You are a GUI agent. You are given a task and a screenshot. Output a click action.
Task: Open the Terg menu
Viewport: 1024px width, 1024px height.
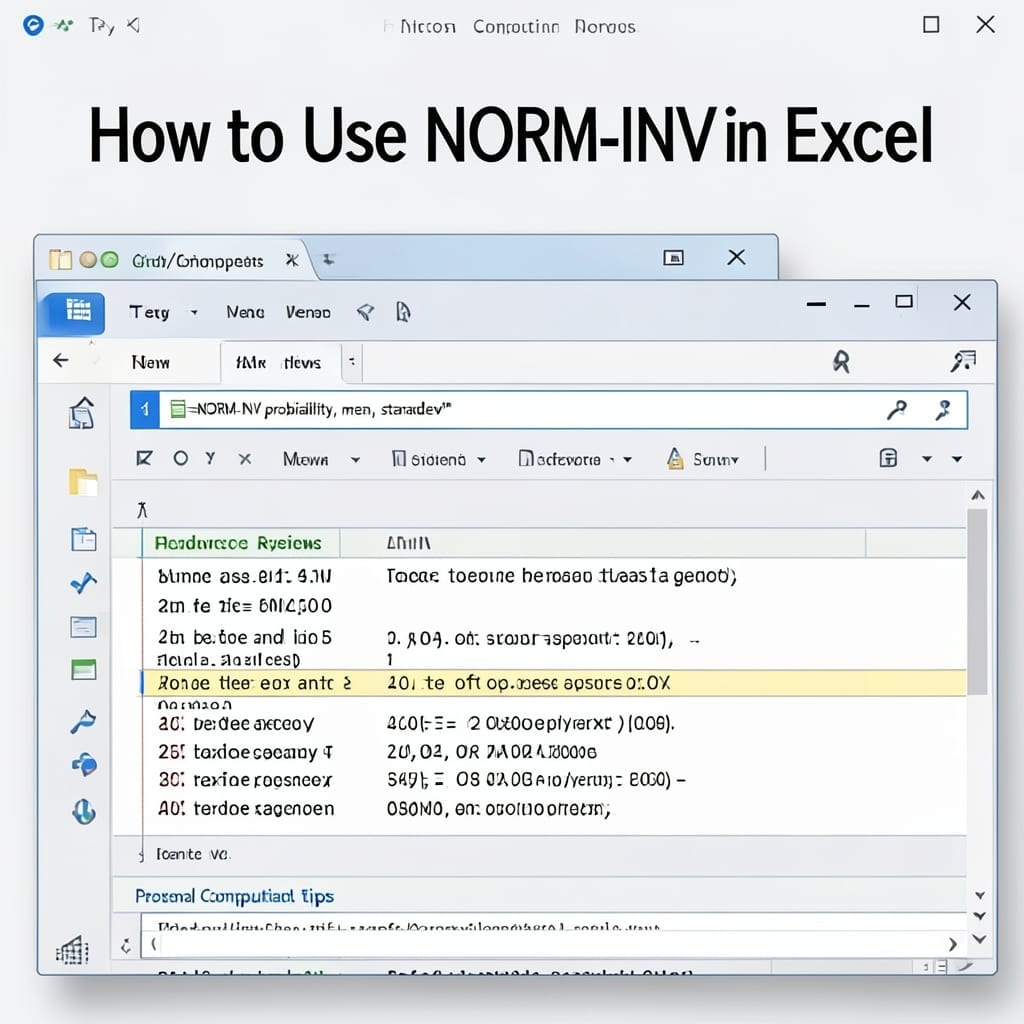(150, 313)
